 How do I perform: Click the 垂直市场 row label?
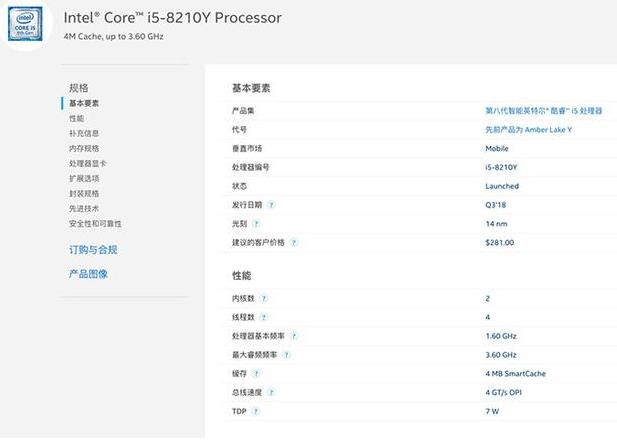(247, 148)
